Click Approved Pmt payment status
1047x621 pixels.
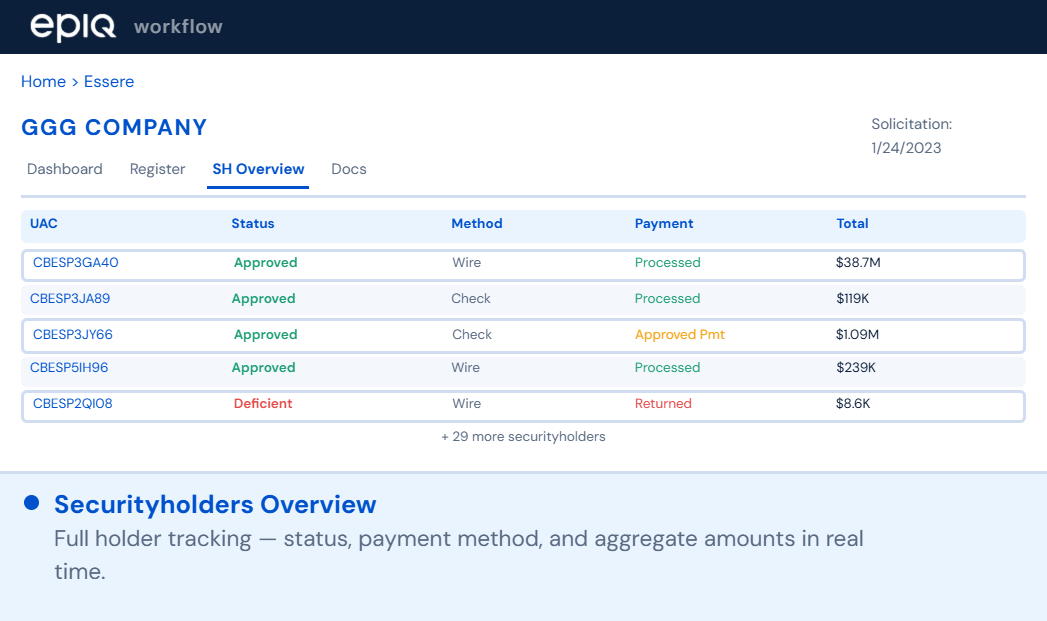pos(680,335)
